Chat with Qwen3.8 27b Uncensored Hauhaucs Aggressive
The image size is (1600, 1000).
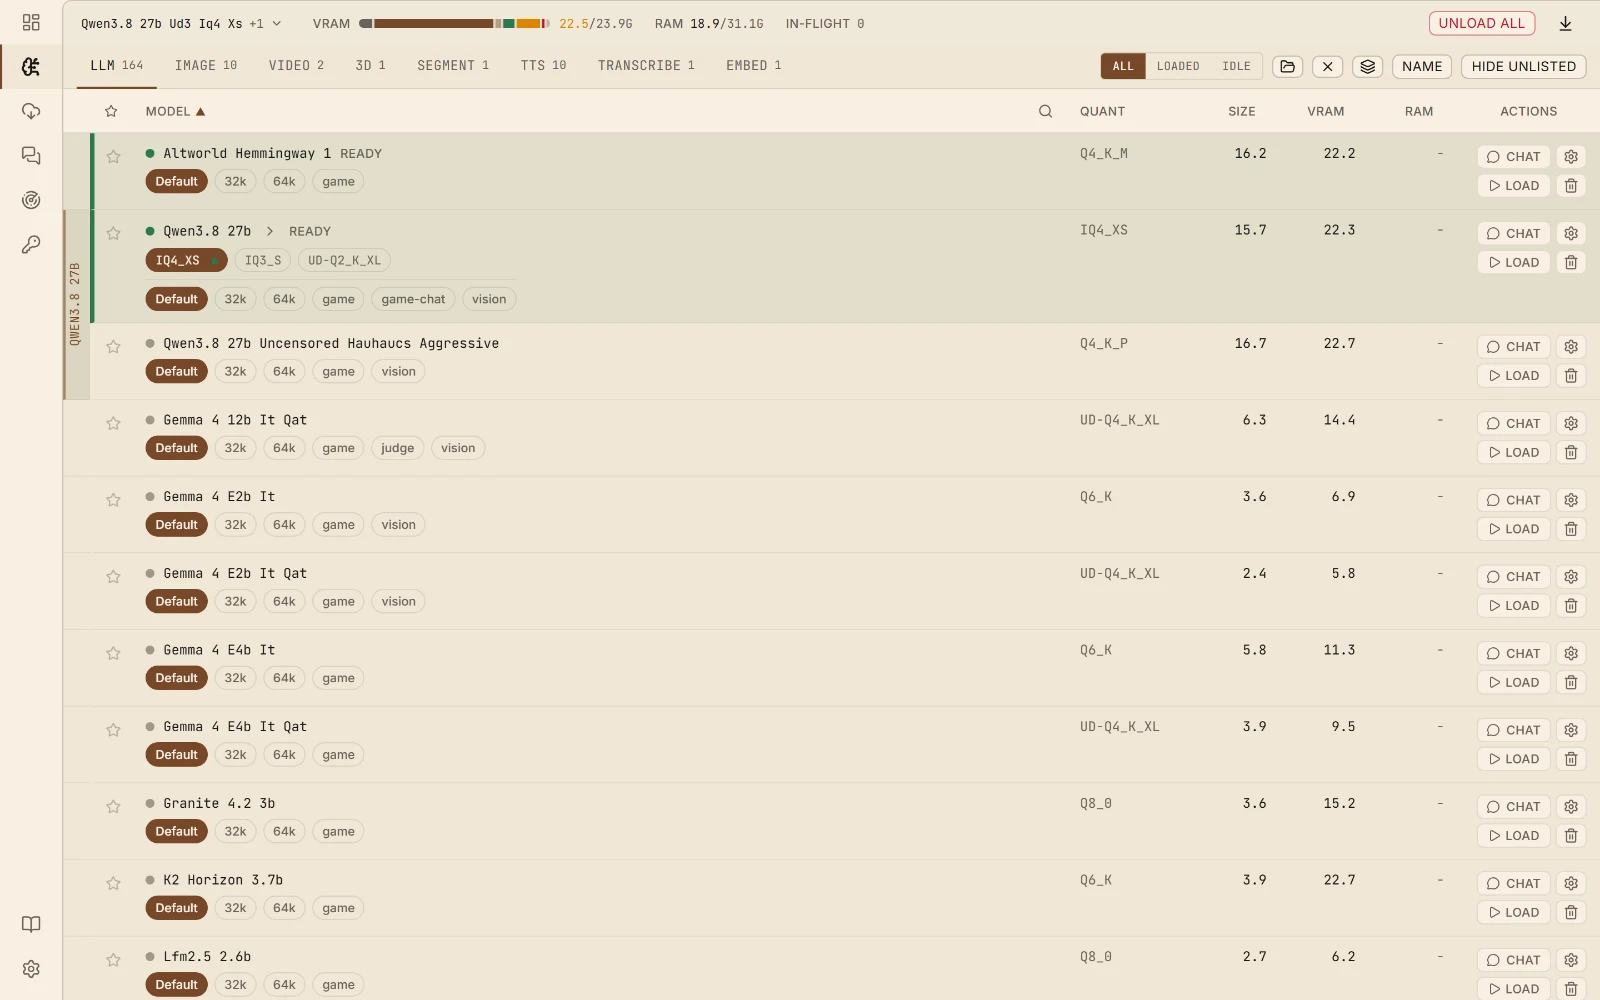(1513, 347)
